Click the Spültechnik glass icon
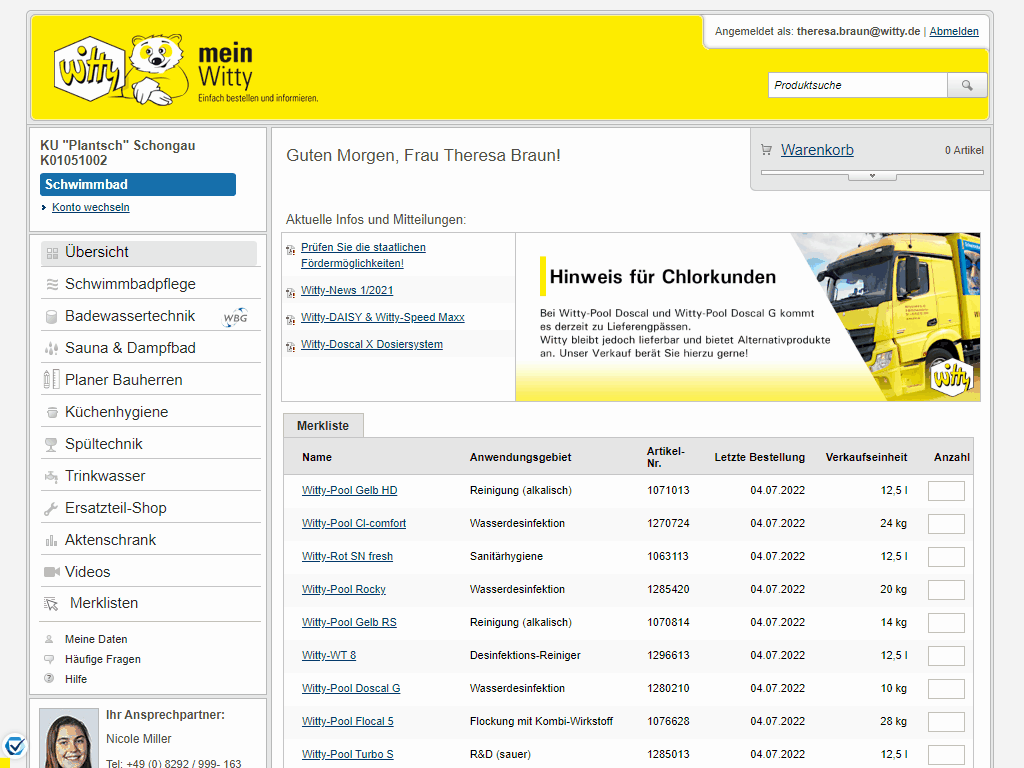1024x768 pixels. point(51,445)
